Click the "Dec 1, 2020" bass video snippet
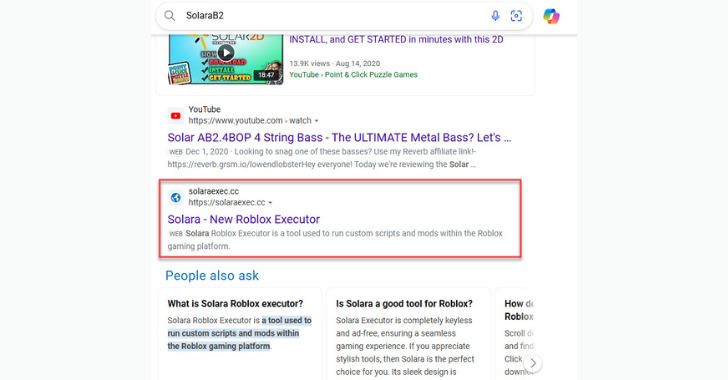The height and width of the screenshot is (380, 728). [x=322, y=157]
